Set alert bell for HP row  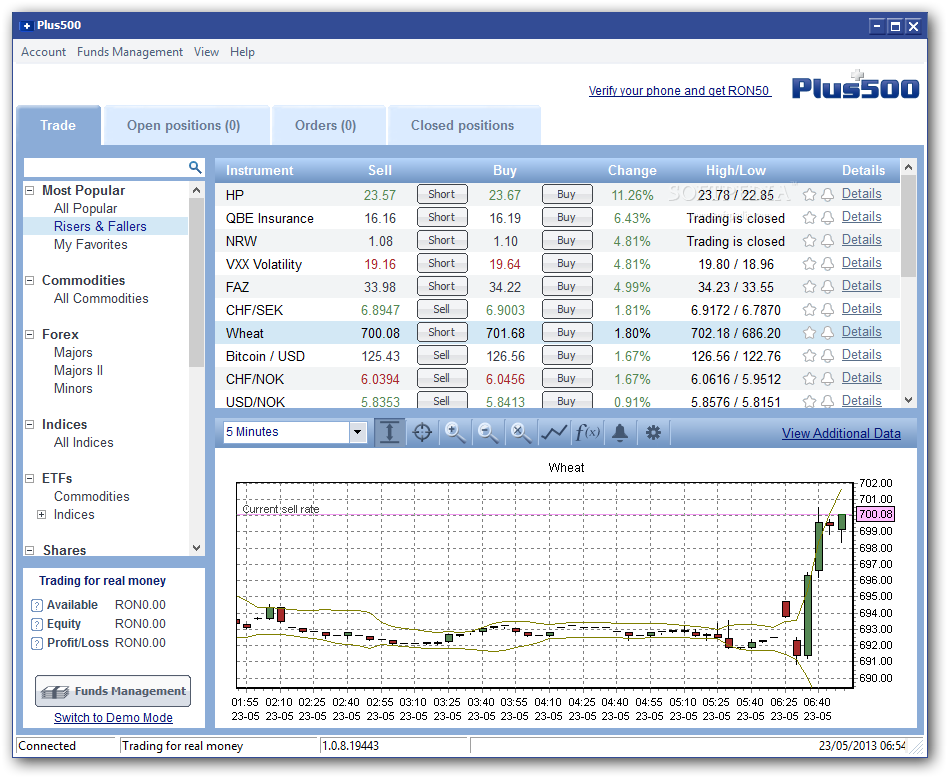click(x=828, y=195)
